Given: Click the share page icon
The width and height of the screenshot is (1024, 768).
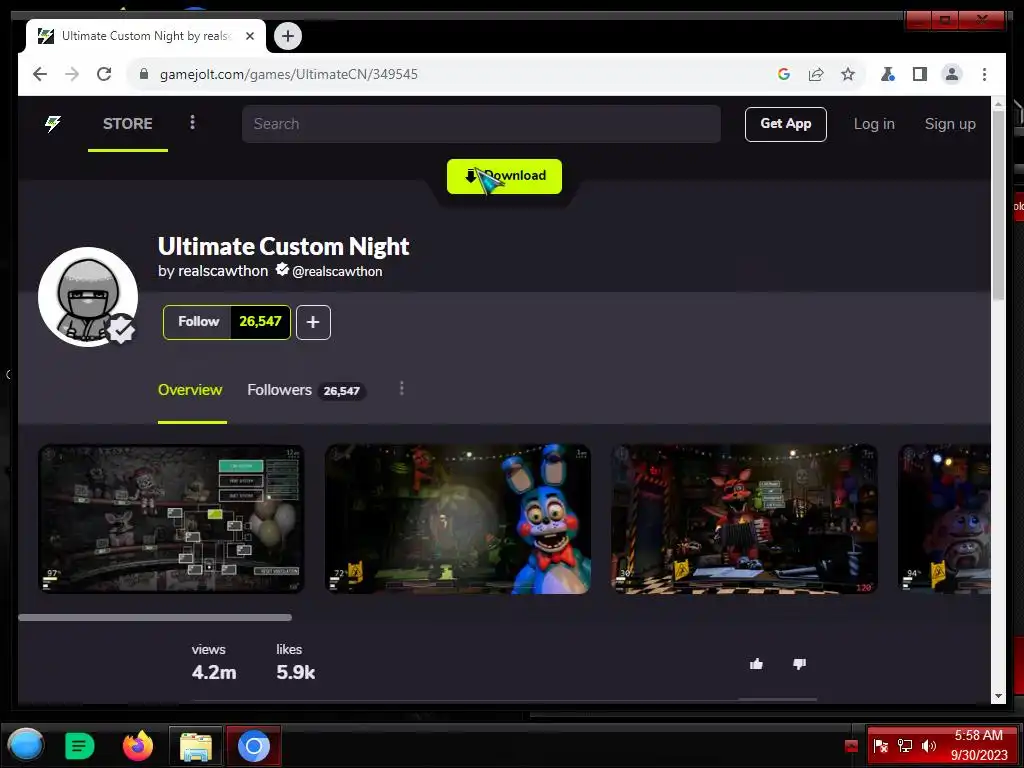Looking at the screenshot, I should (x=816, y=74).
